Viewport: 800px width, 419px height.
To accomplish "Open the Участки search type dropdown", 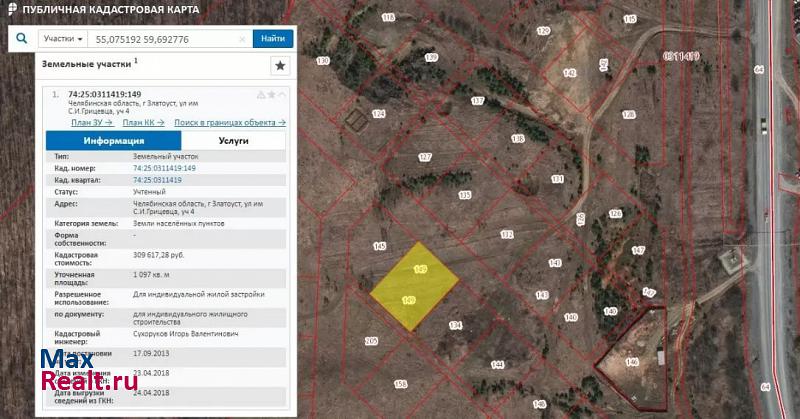I will (x=63, y=39).
